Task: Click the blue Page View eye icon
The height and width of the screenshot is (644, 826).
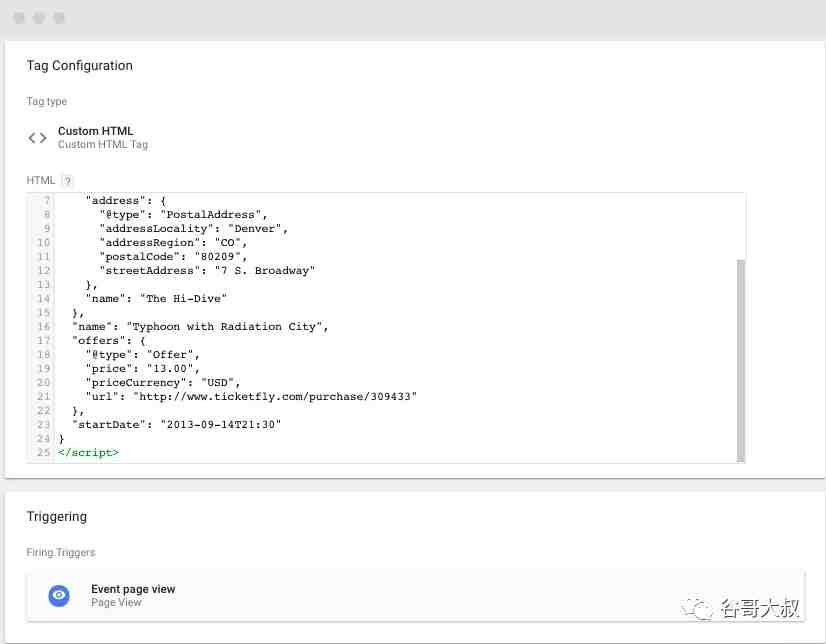Action: click(59, 596)
